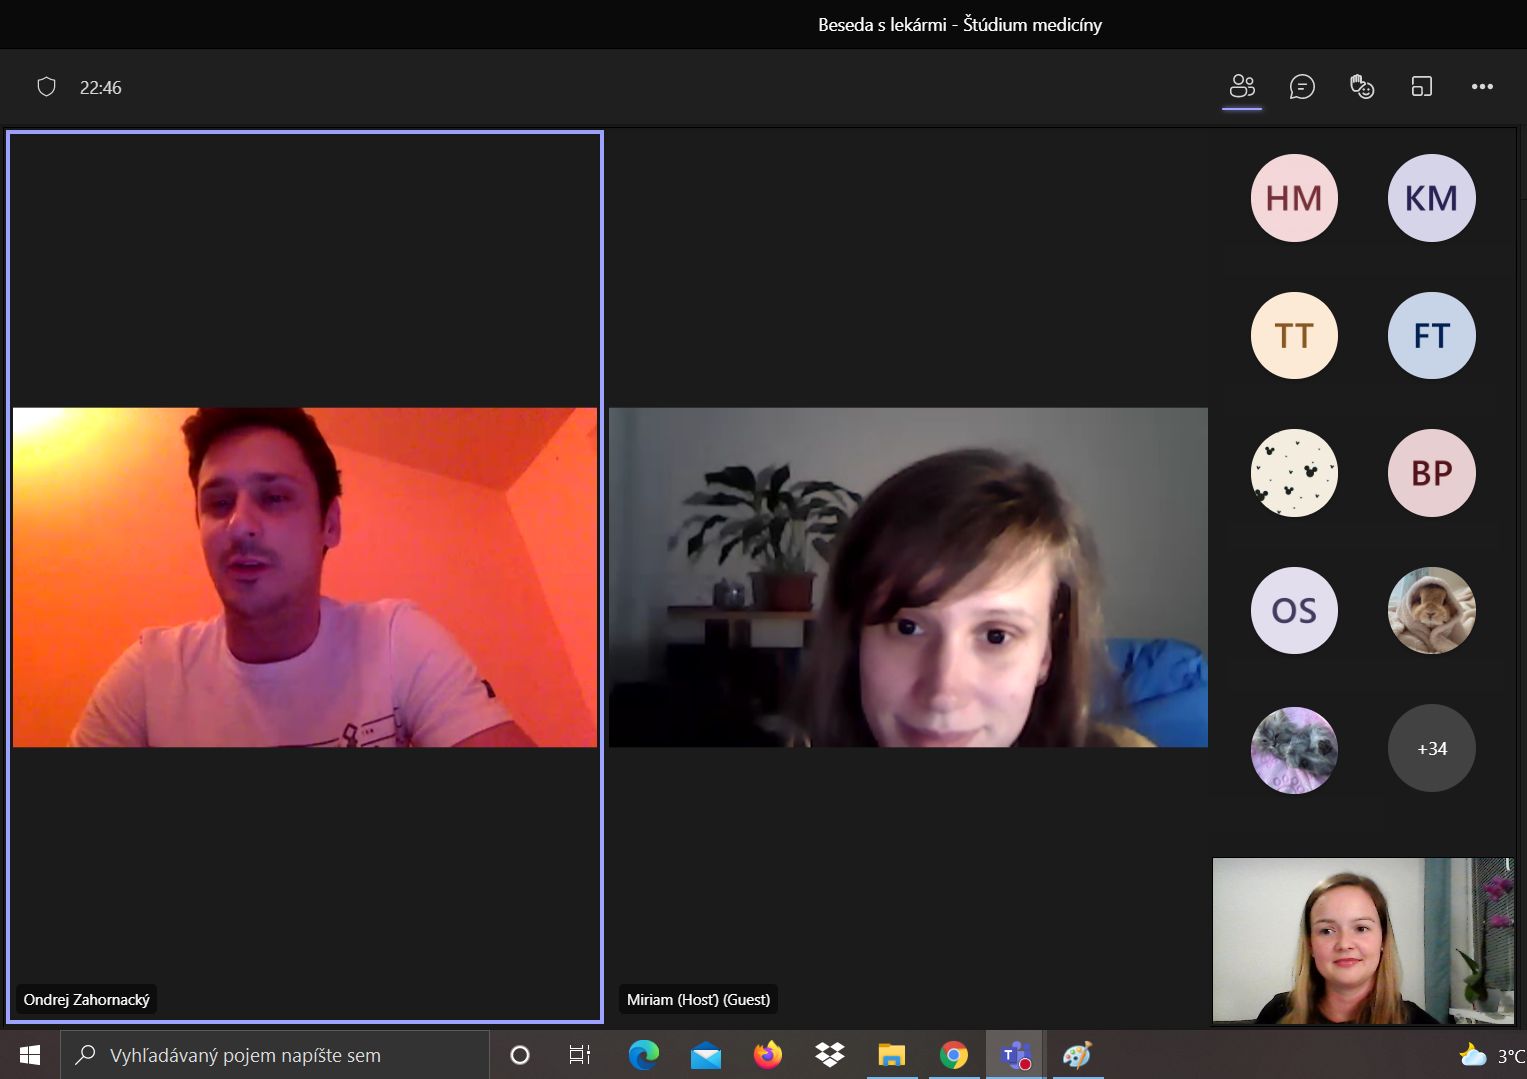Click Ondrej Zahornacký name label
This screenshot has width=1527, height=1079.
coord(87,999)
